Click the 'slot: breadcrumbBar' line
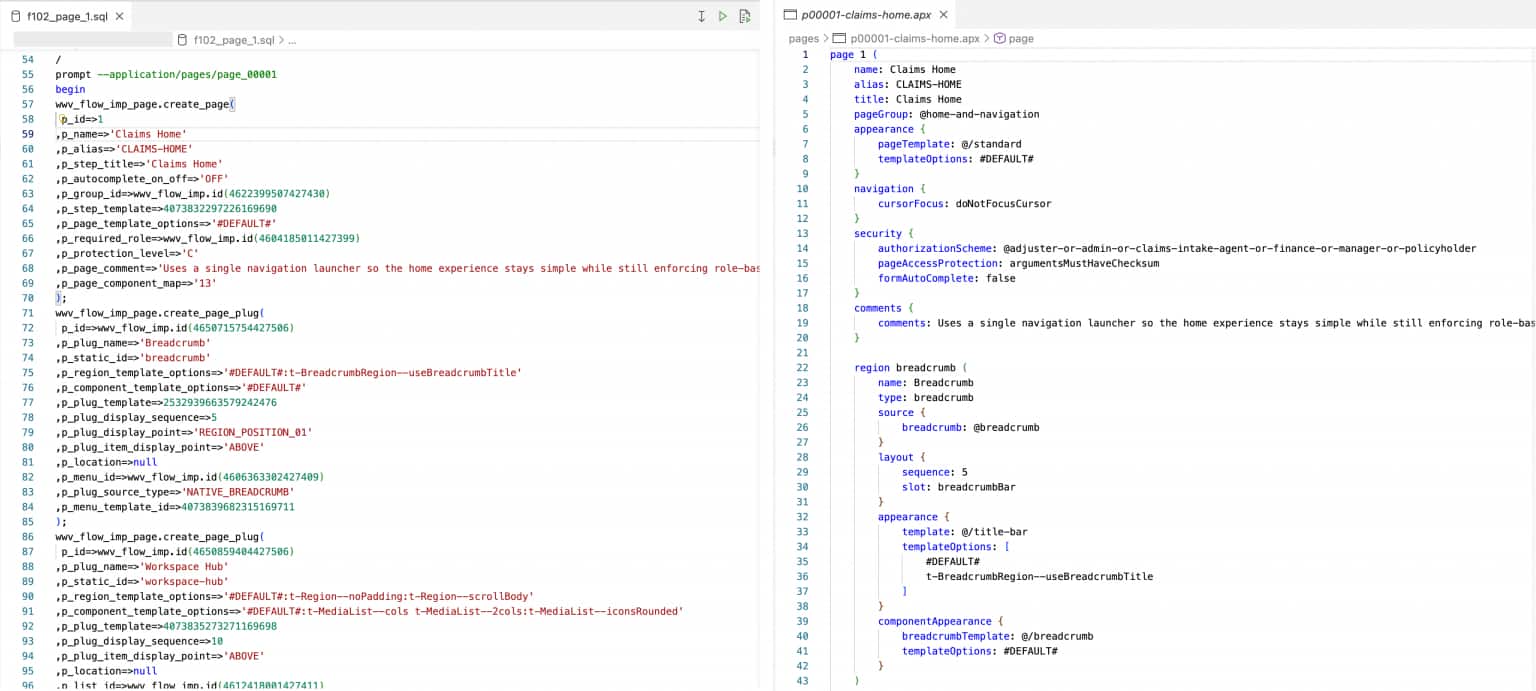1536x691 pixels. pyautogui.click(x=958, y=487)
